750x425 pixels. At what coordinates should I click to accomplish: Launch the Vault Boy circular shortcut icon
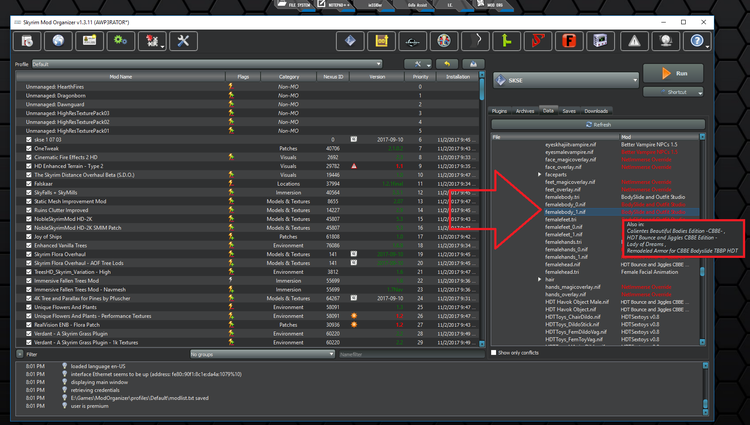[x=444, y=41]
